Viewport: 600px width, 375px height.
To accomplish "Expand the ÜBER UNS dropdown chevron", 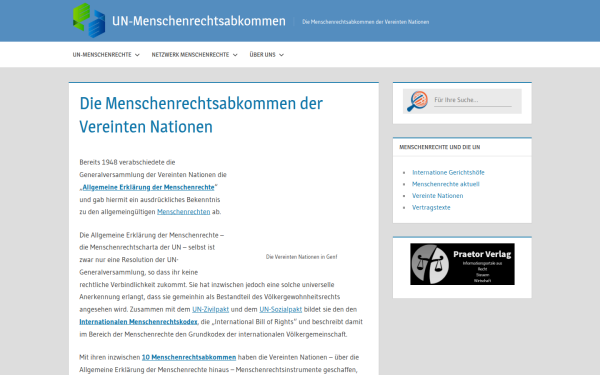I will point(282,55).
